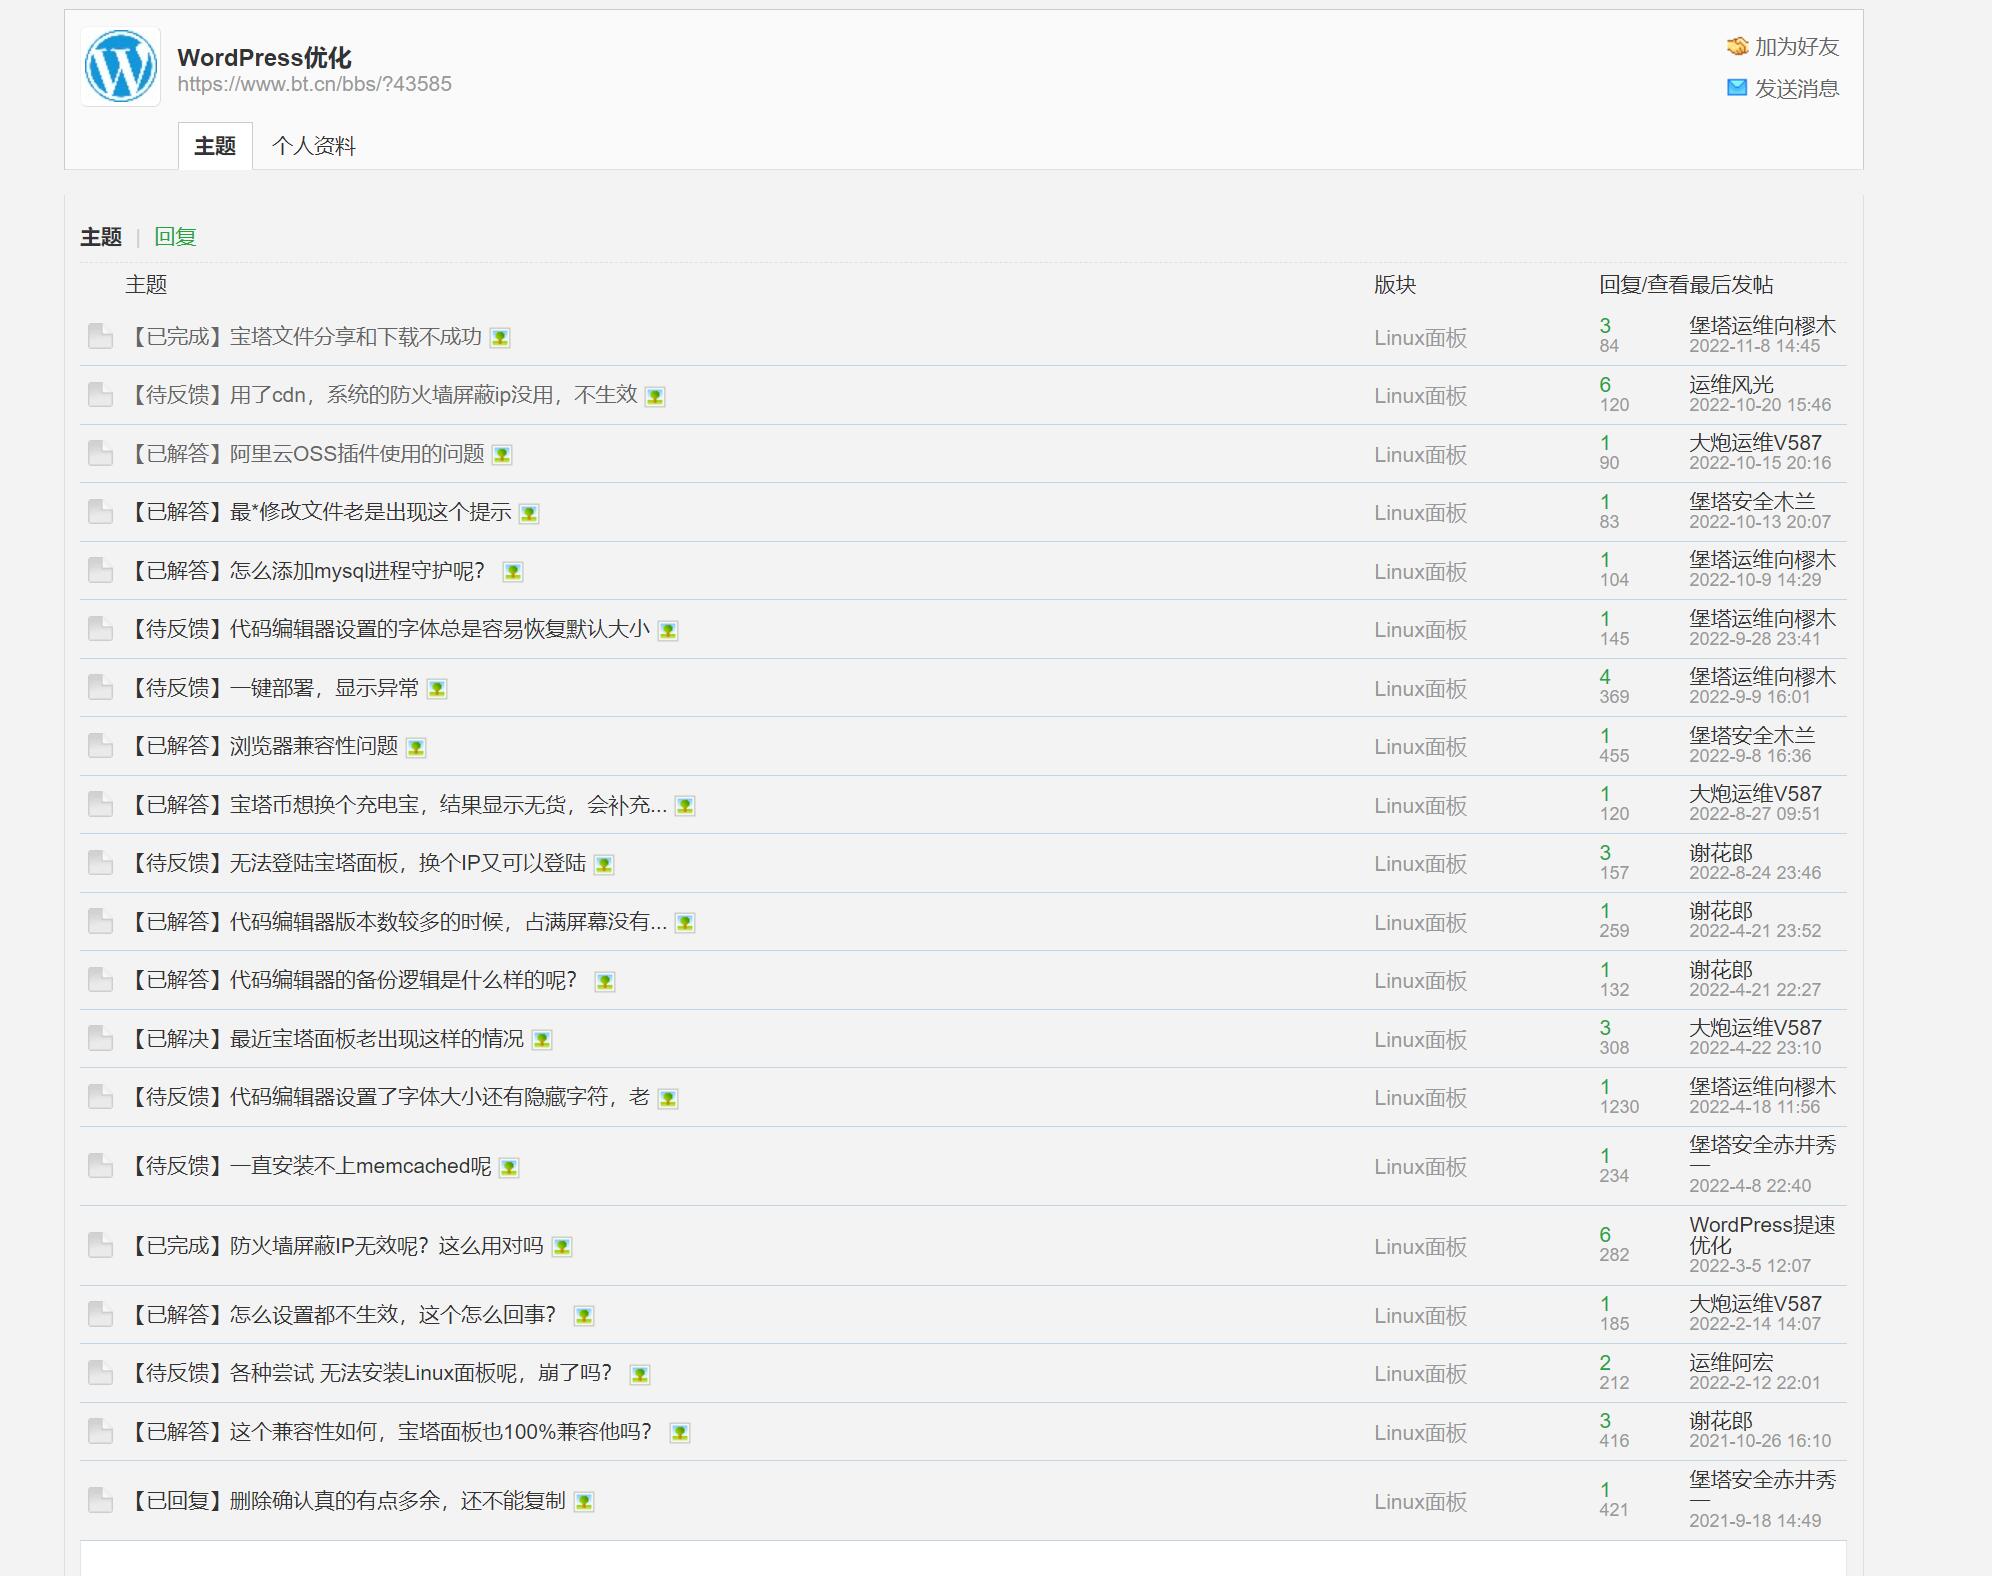Open last poster 运维风光 profile
The image size is (1992, 1576).
1731,384
